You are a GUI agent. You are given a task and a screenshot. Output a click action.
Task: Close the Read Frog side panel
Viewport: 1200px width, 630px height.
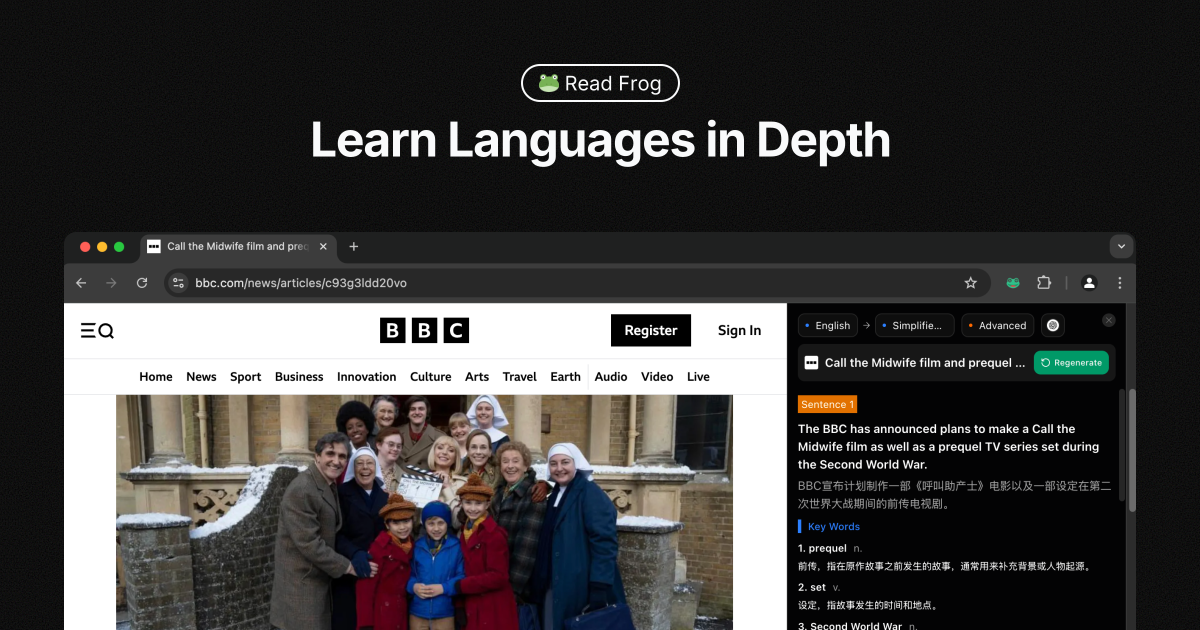coord(1108,320)
